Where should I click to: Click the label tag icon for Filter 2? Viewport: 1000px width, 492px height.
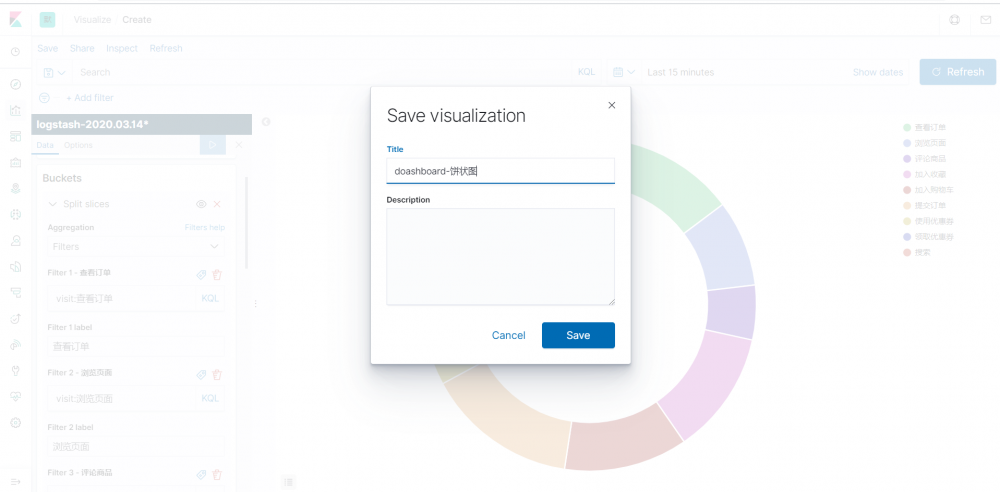[201, 374]
